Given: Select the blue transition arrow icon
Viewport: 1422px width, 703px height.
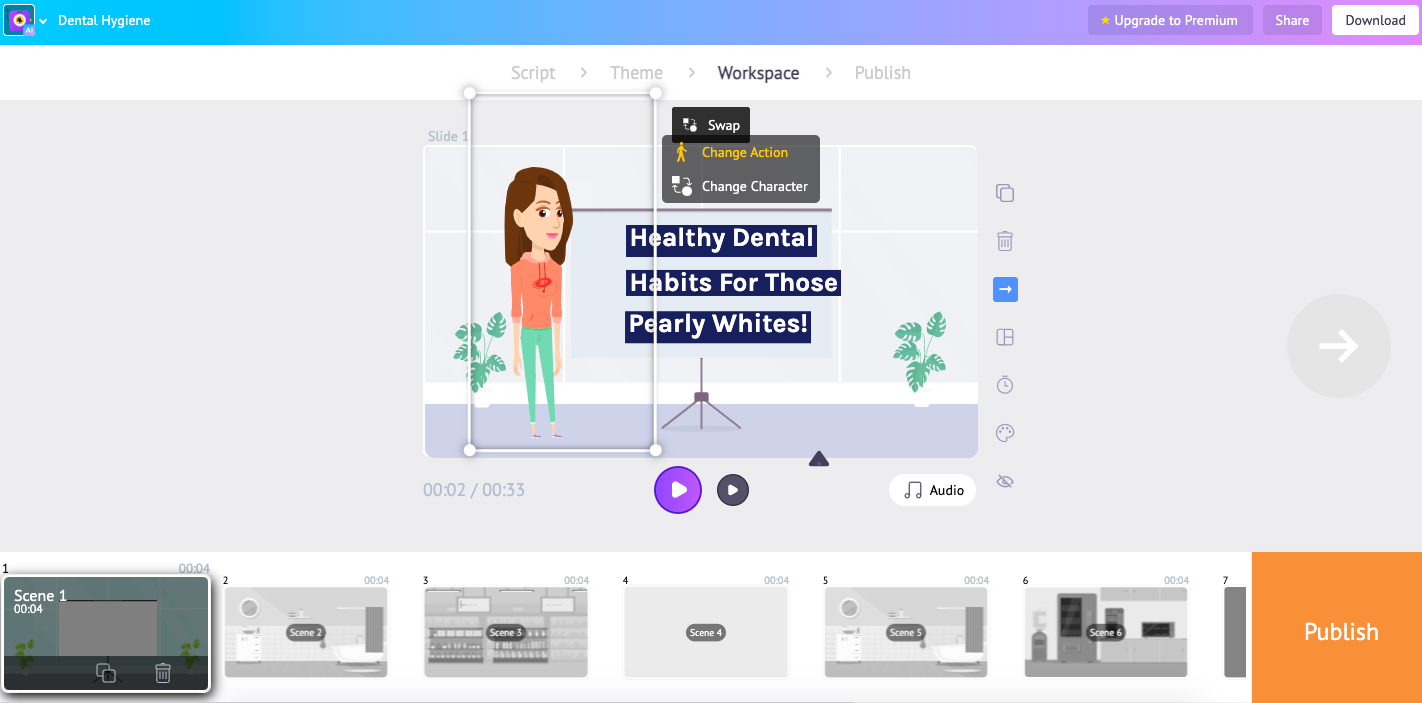Looking at the screenshot, I should (x=1004, y=289).
